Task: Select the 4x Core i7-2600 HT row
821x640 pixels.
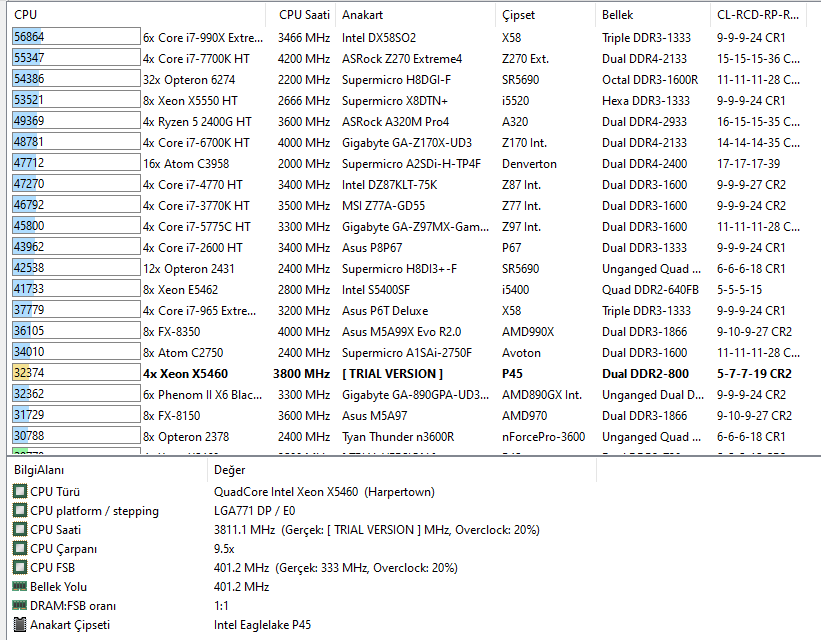Action: [410, 248]
